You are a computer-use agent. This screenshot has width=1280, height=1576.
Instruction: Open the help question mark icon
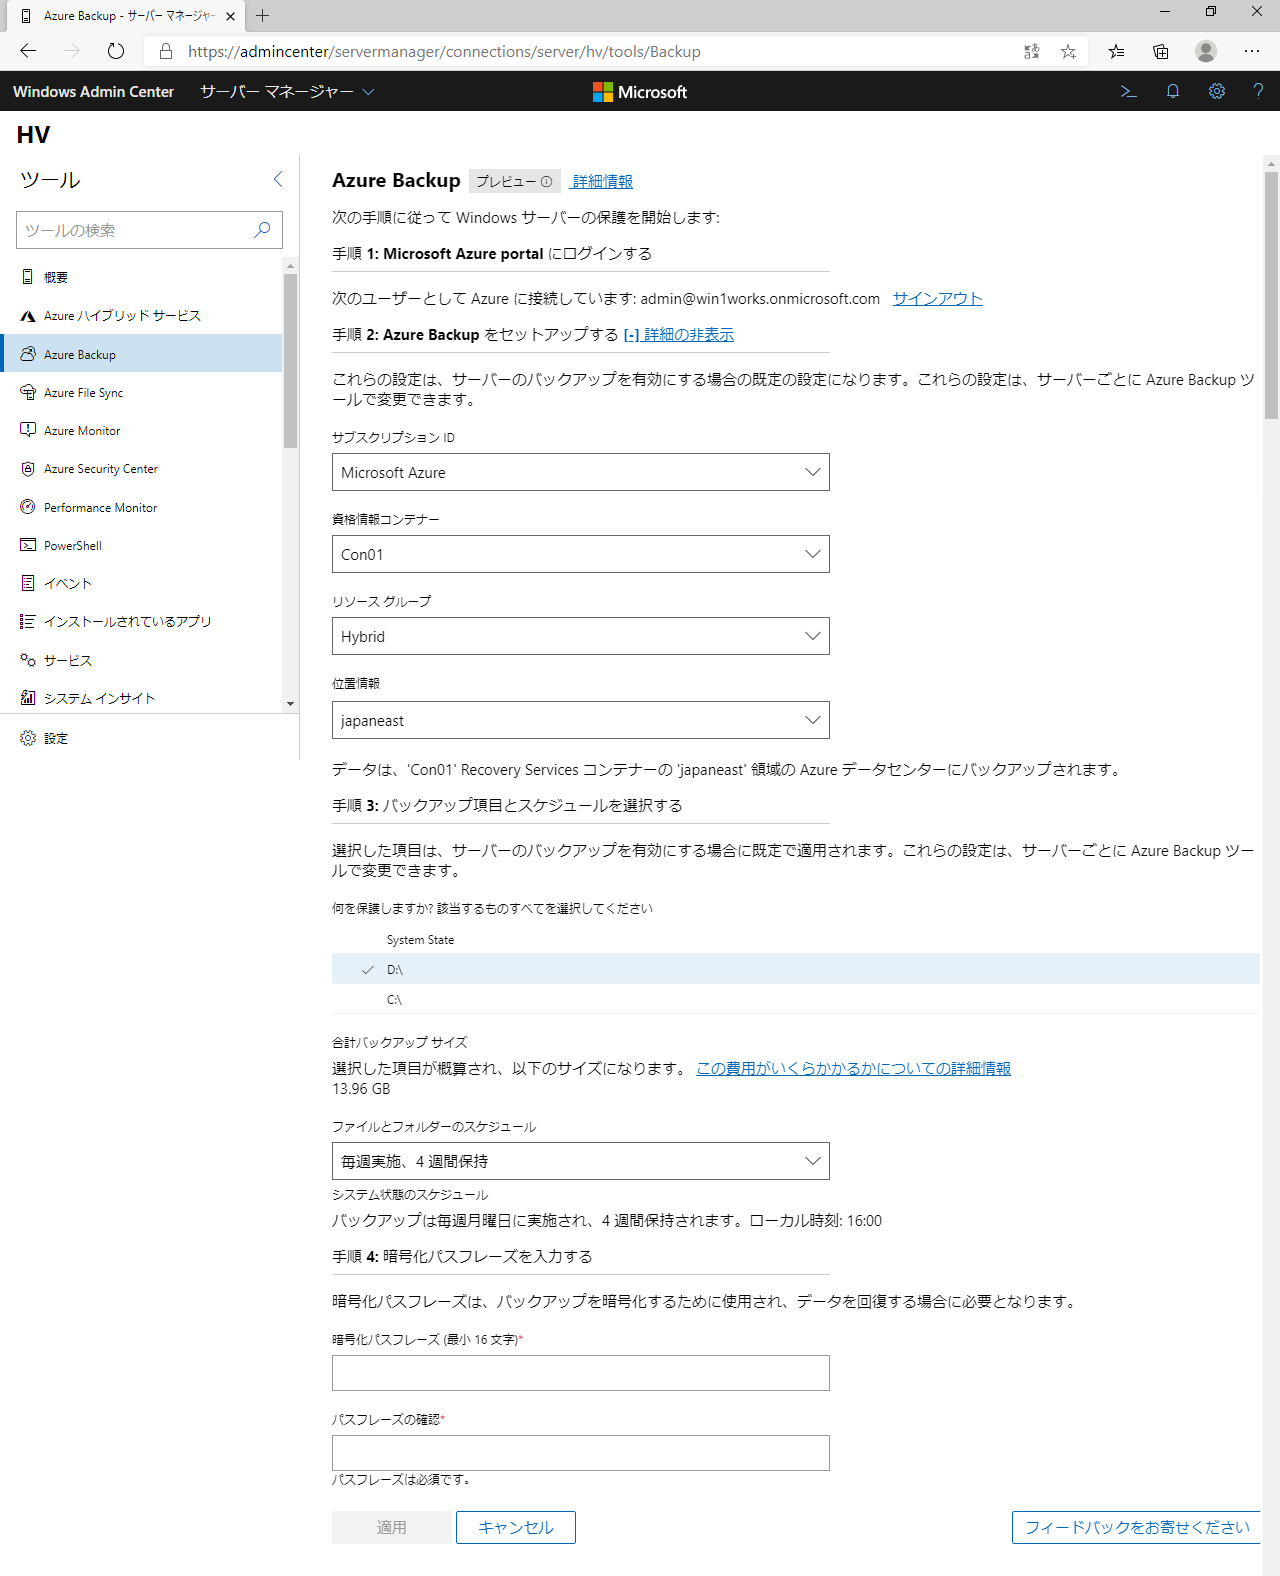[x=1258, y=91]
